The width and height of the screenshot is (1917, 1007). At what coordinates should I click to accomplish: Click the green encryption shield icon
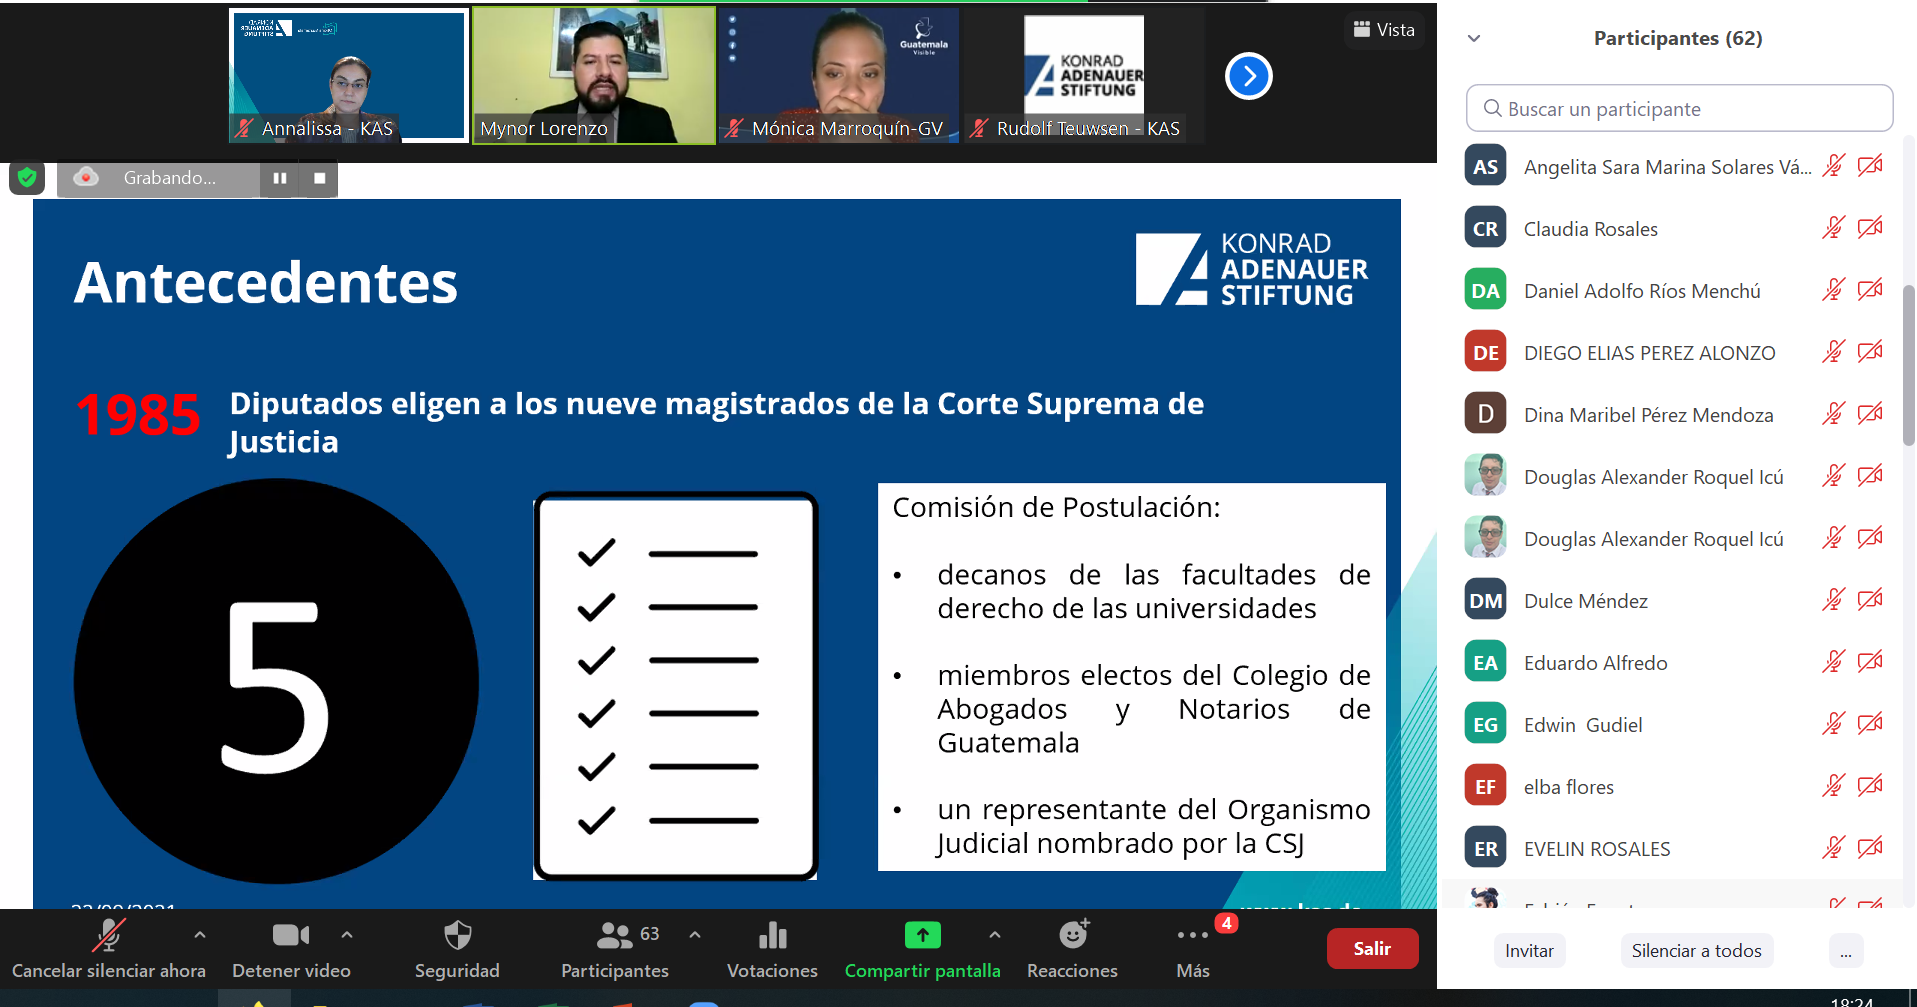coord(27,178)
